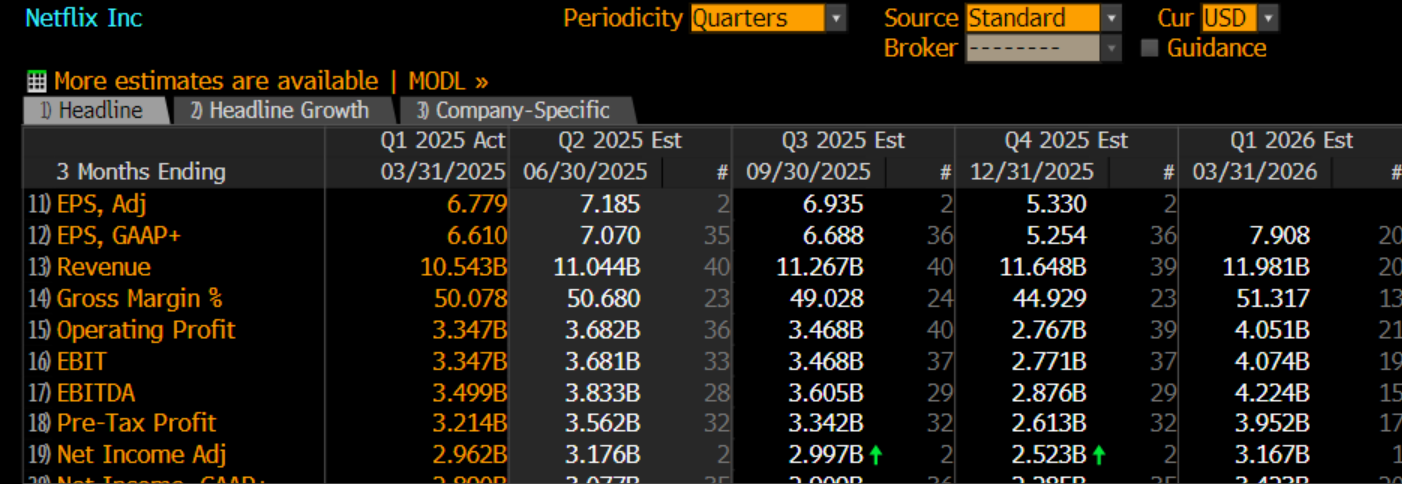Select the Operating Profit row label
The height and width of the screenshot is (484, 1402).
click(146, 330)
